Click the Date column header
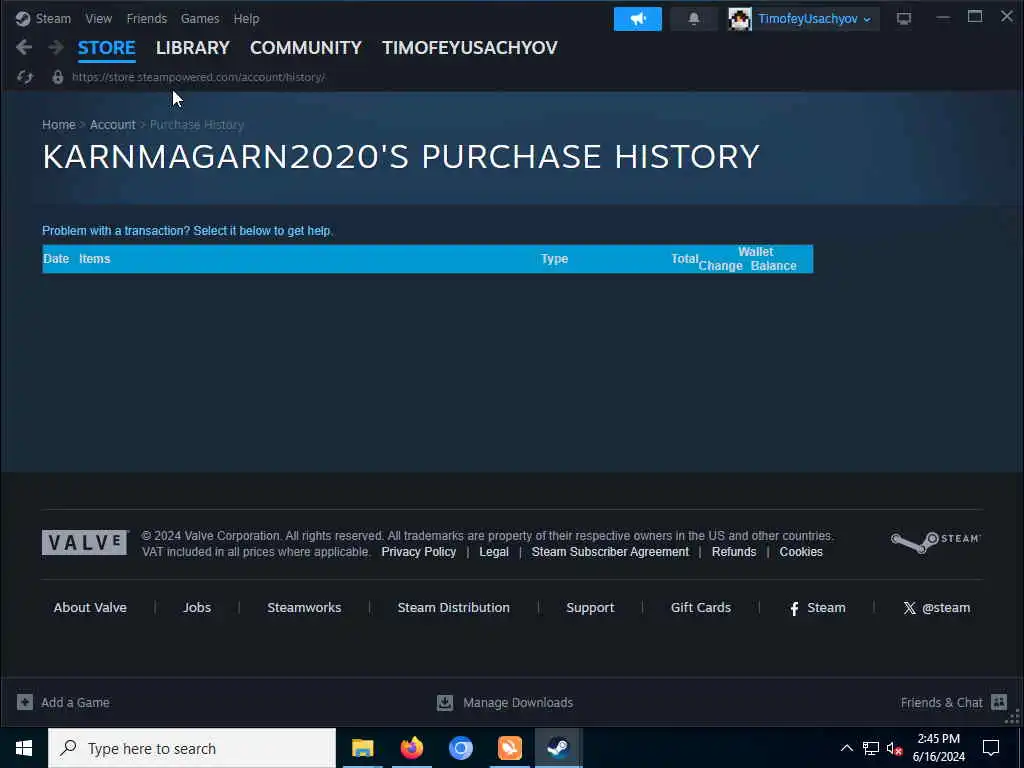 (x=56, y=259)
